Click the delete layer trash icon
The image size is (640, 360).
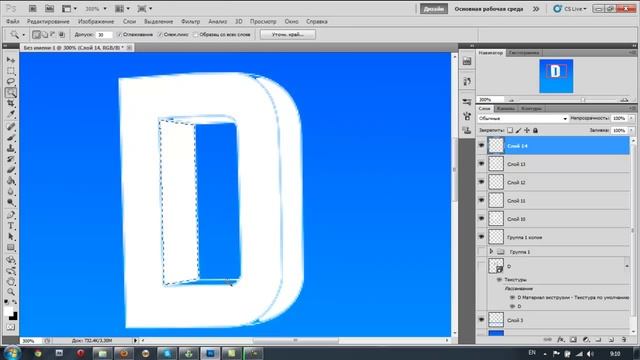coord(624,340)
